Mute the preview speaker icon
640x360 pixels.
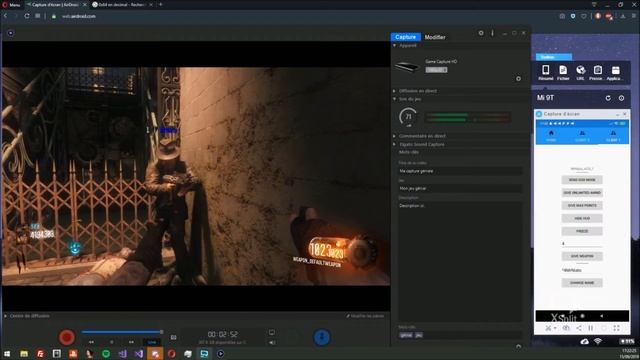[272, 342]
